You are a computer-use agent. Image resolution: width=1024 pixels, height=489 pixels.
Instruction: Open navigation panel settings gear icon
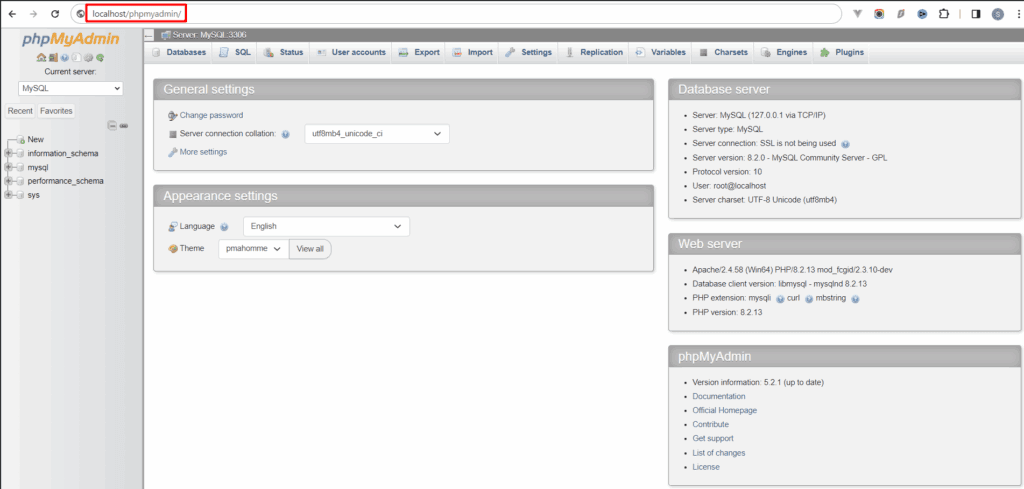[88, 57]
